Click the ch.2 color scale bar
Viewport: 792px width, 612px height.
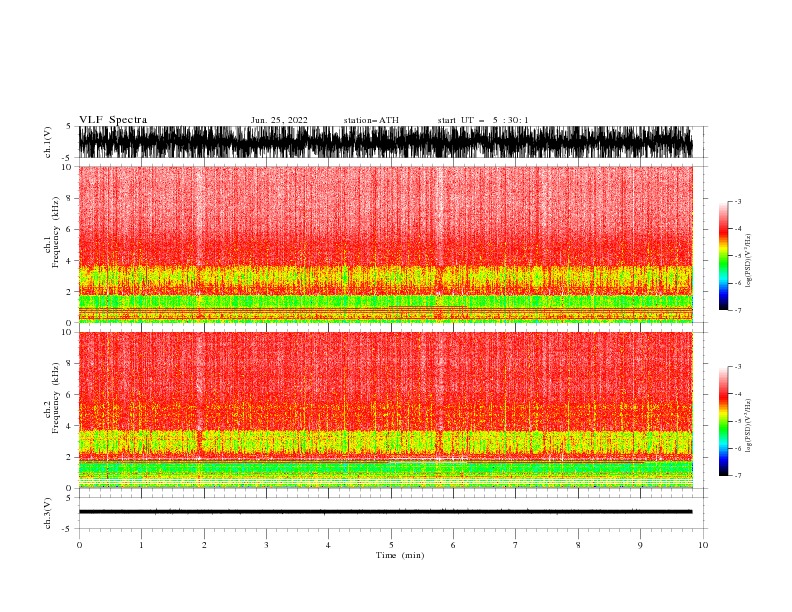coord(723,421)
